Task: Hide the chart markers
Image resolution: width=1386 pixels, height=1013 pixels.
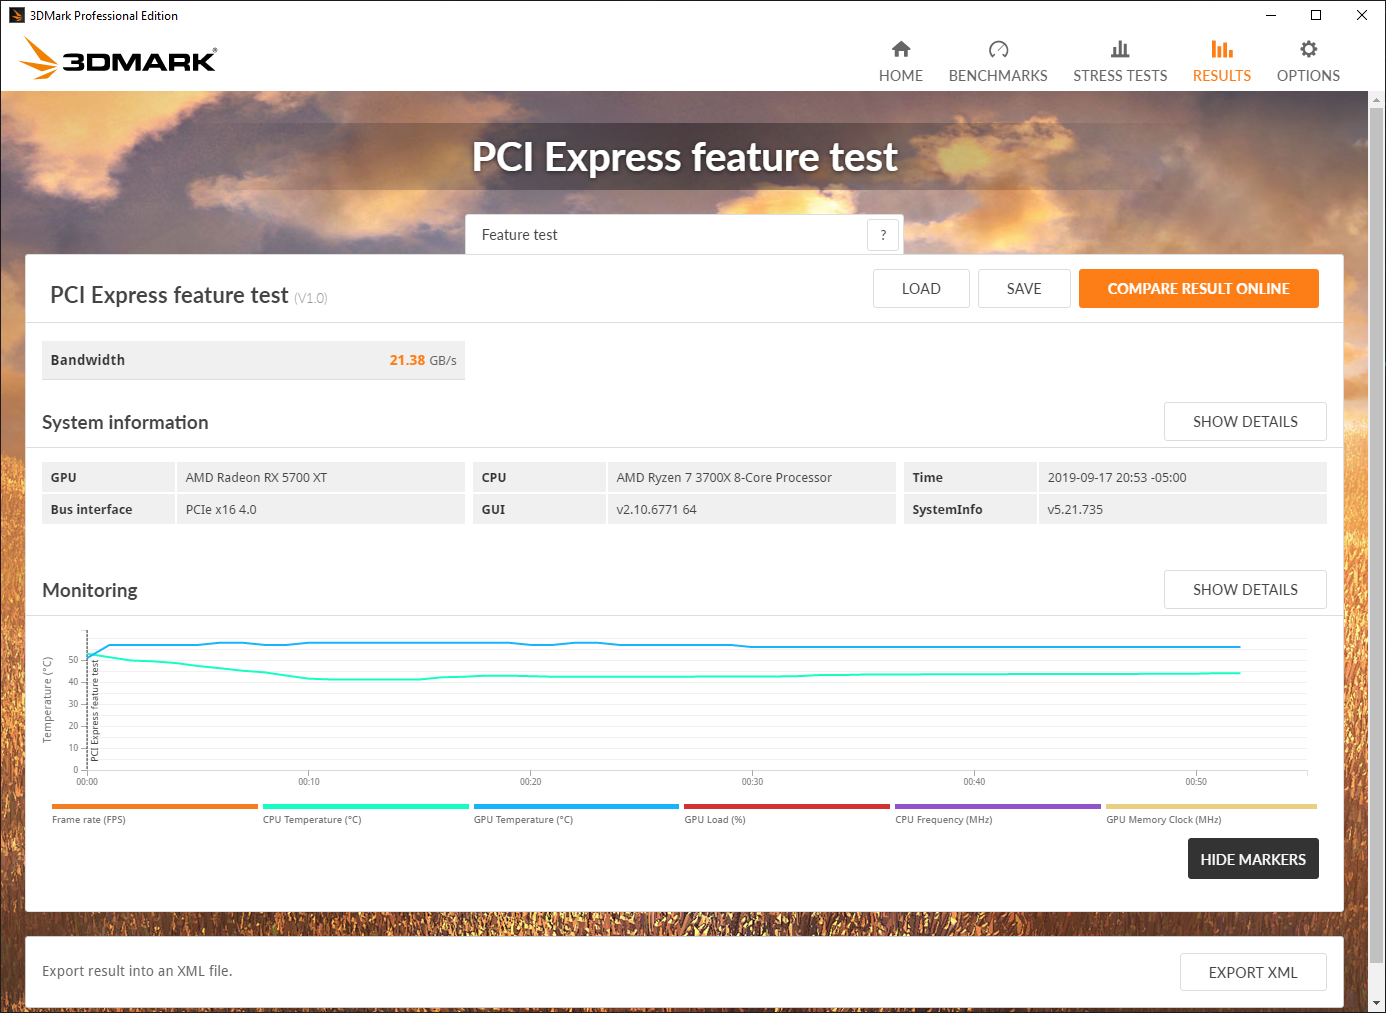Action: pyautogui.click(x=1253, y=859)
